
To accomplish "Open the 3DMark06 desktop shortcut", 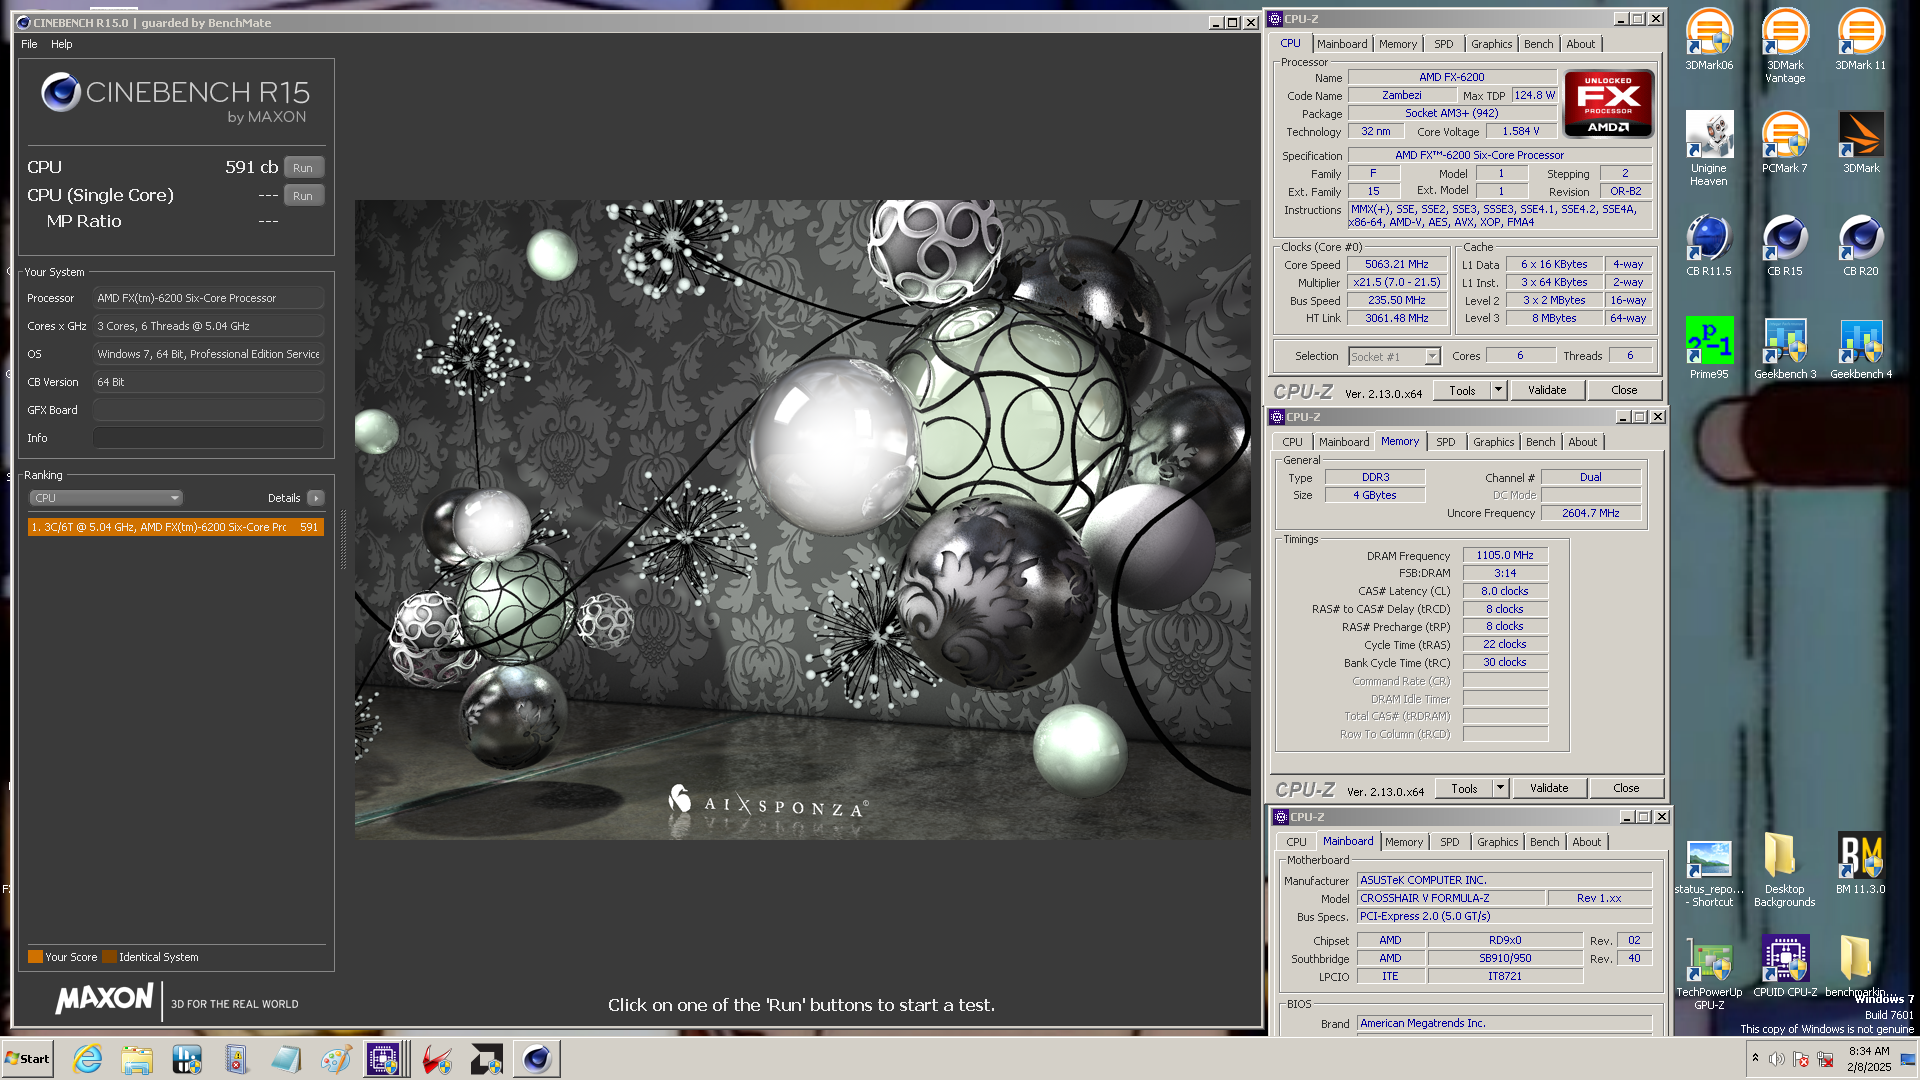I will click(1709, 40).
